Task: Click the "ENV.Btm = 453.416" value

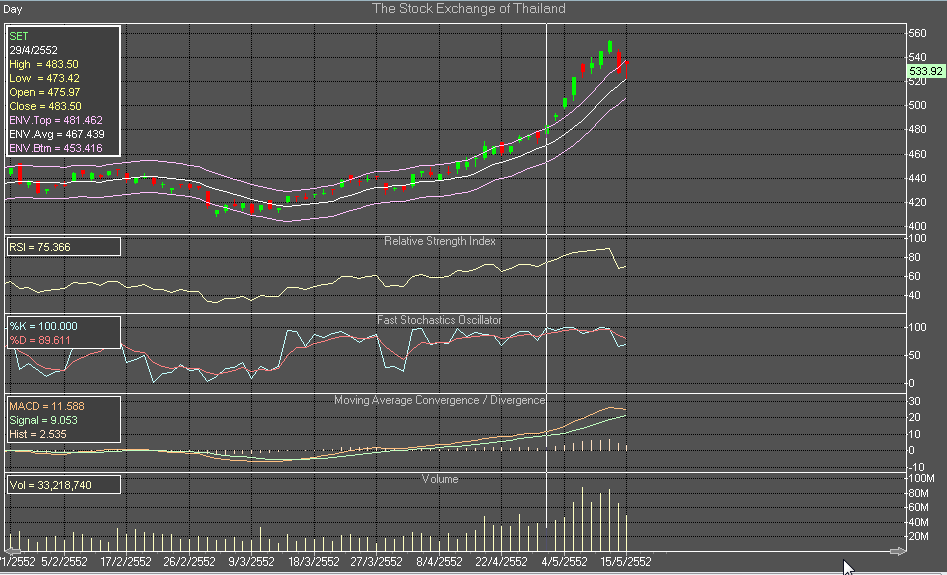Action: 56,148
